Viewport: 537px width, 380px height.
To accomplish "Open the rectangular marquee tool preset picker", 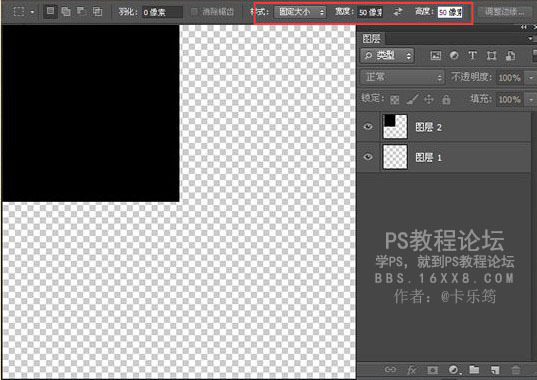I will 19,12.
